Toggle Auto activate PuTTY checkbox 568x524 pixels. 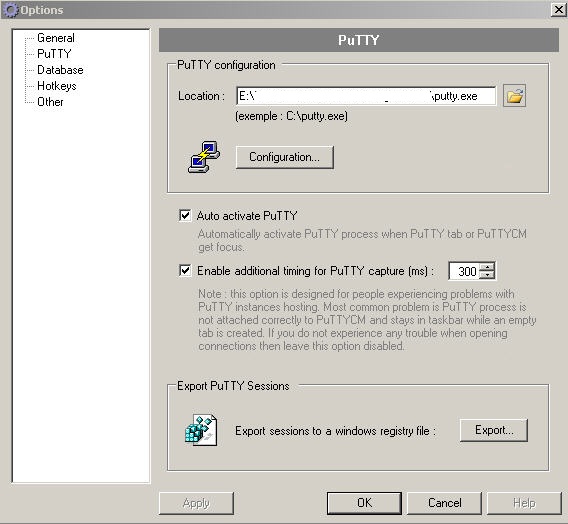[x=185, y=215]
